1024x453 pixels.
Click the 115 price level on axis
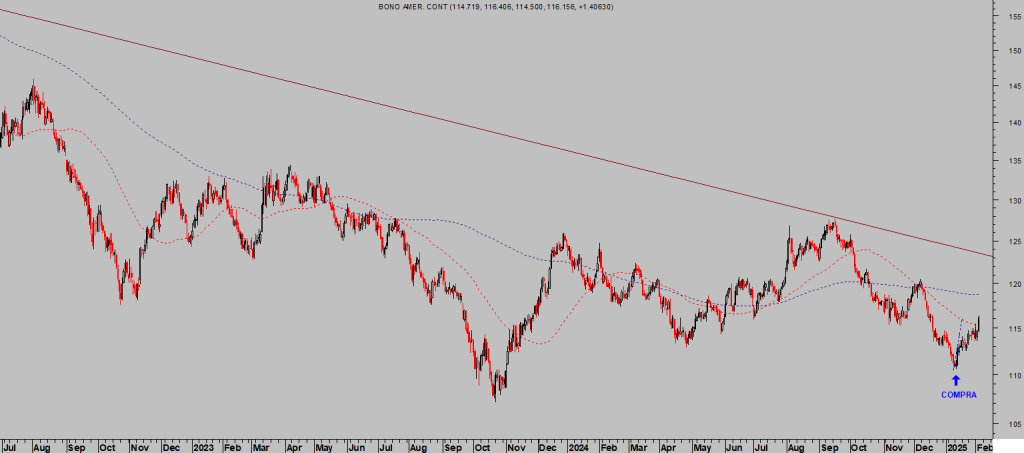(x=1011, y=329)
